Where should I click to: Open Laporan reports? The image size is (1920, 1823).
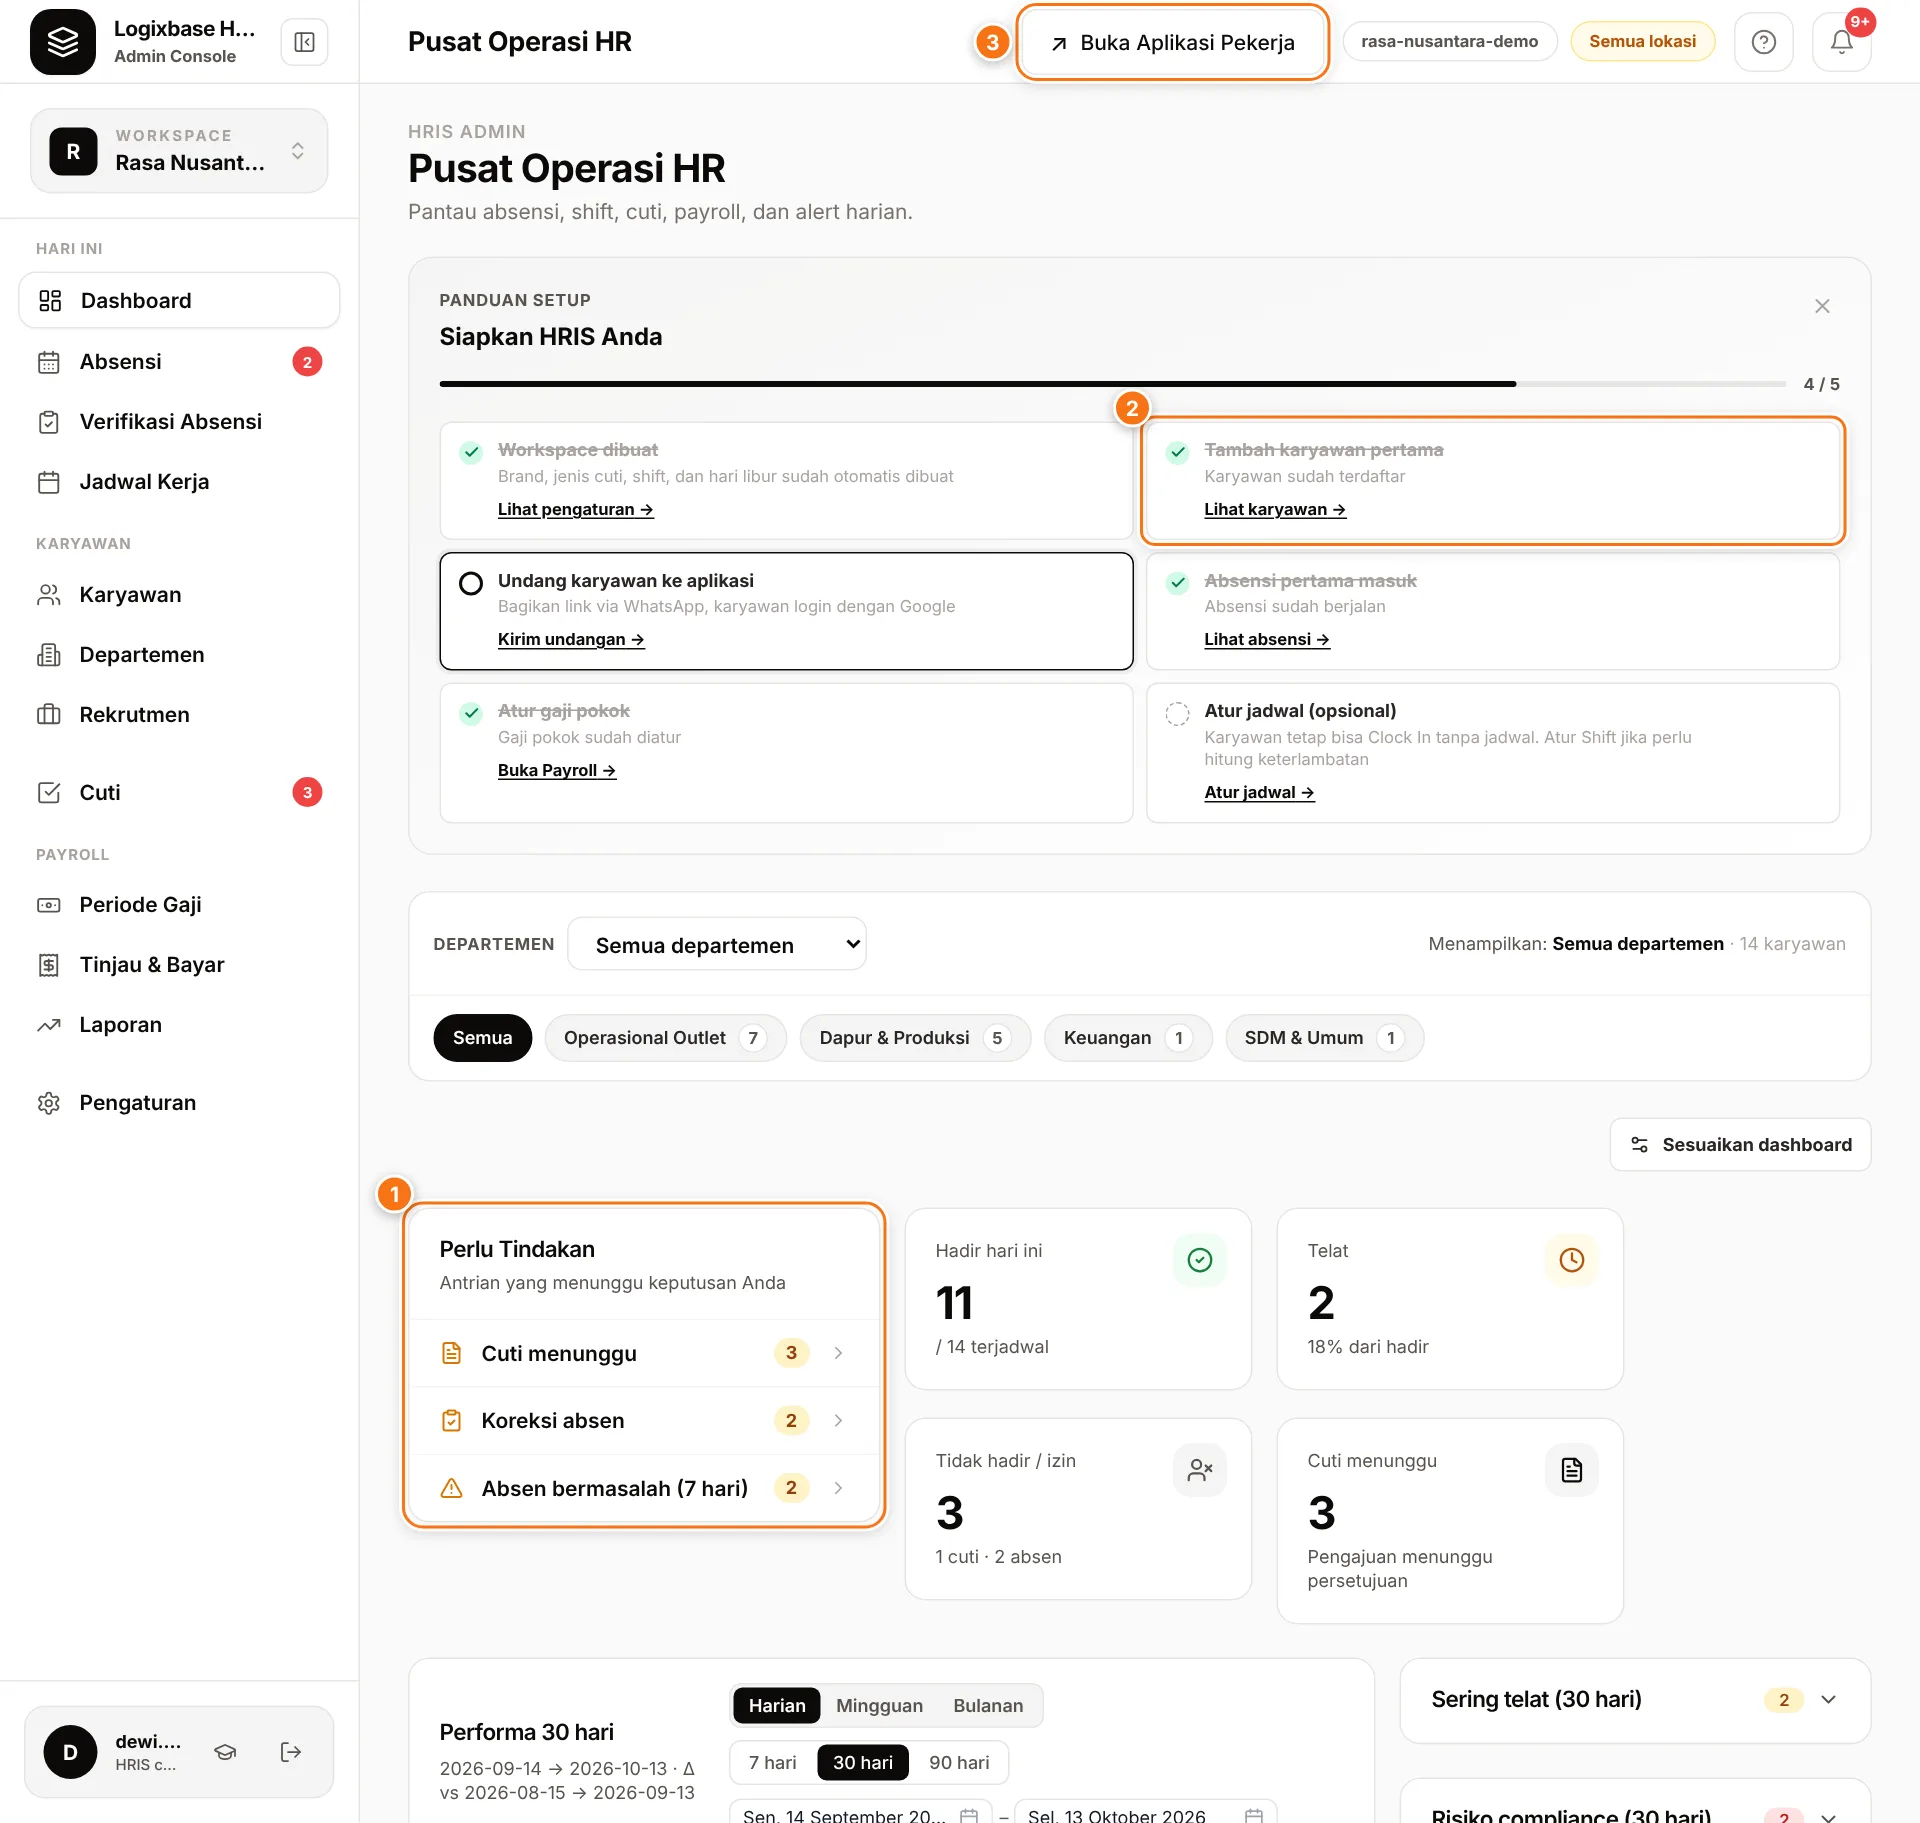point(179,1024)
